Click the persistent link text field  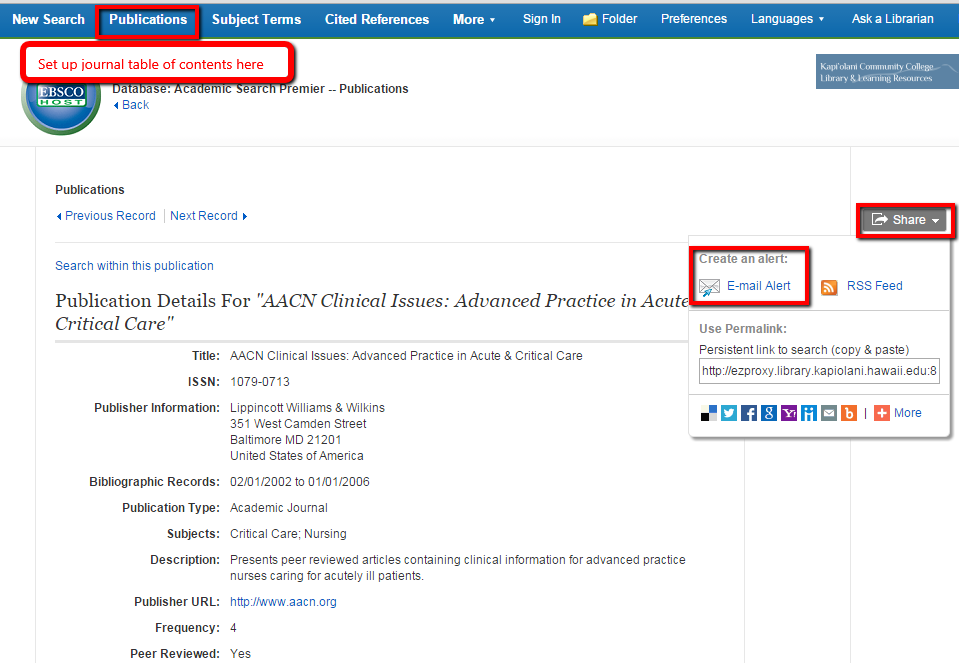pyautogui.click(x=819, y=371)
